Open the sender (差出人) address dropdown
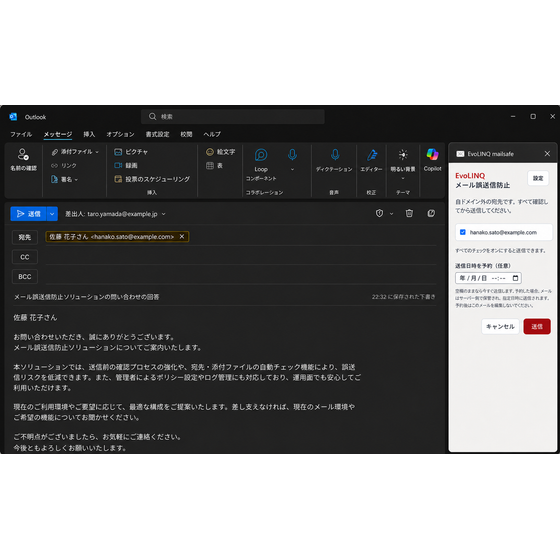The image size is (560, 560). point(164,214)
